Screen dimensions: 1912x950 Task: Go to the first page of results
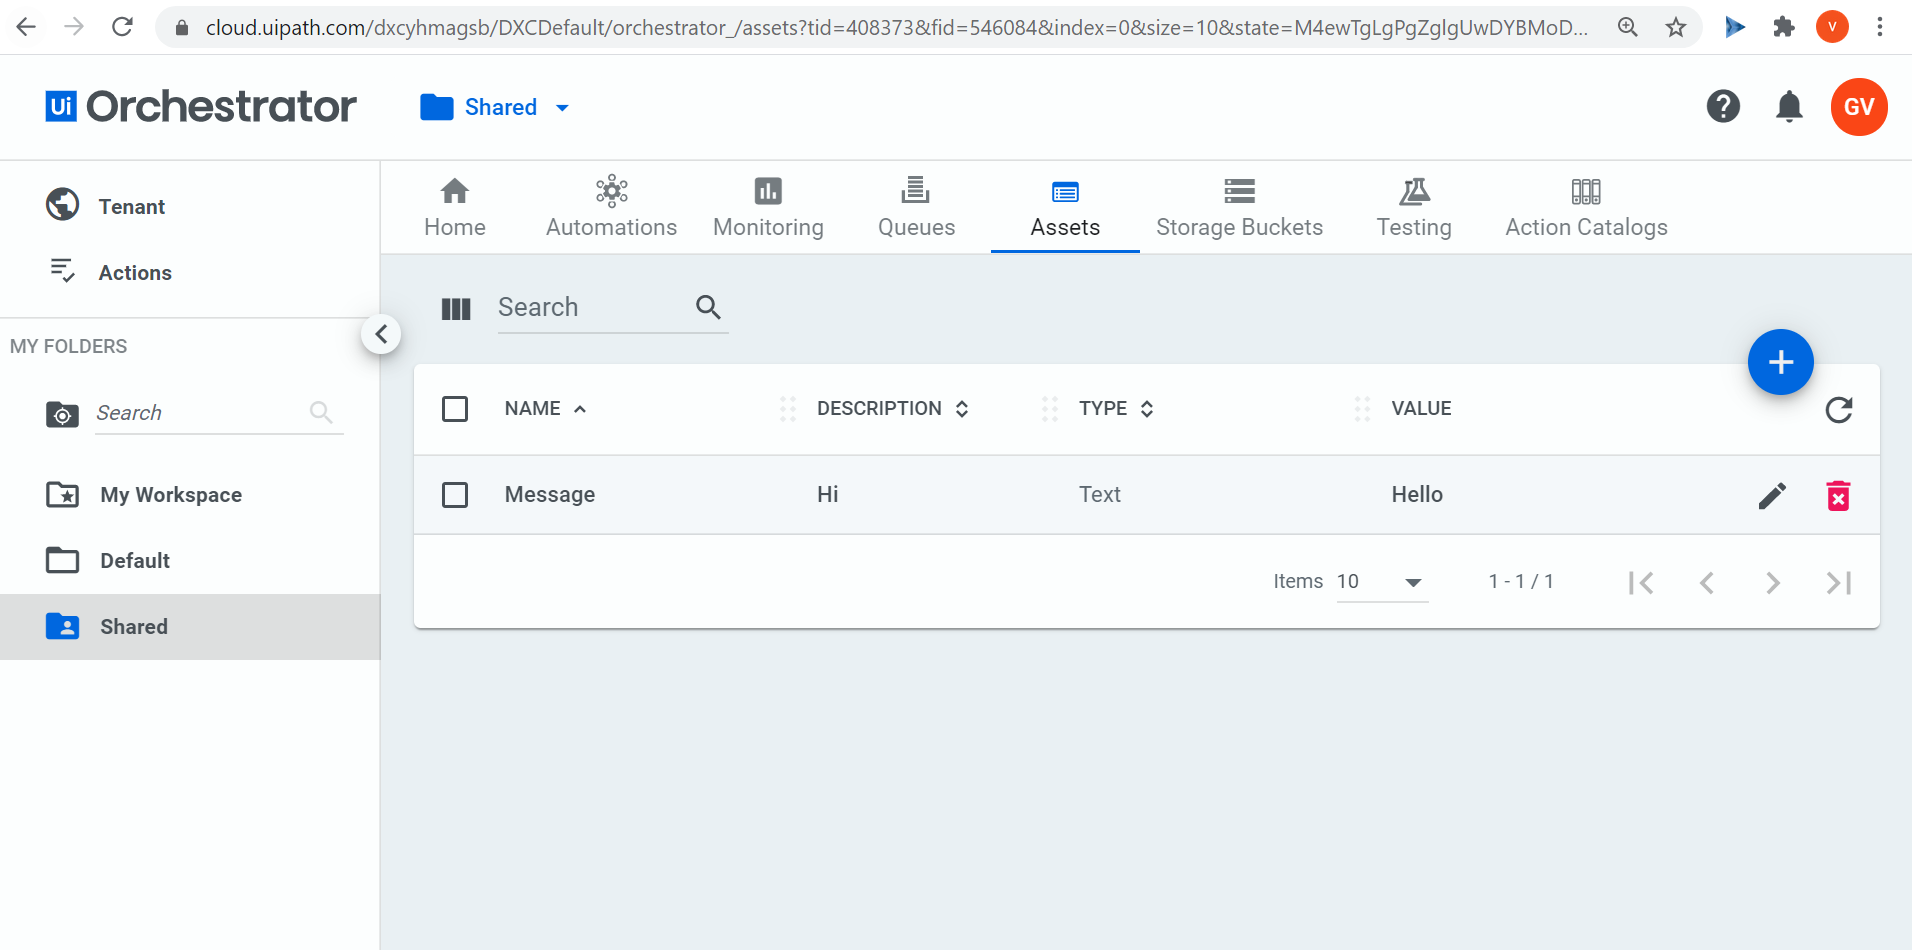1641,582
